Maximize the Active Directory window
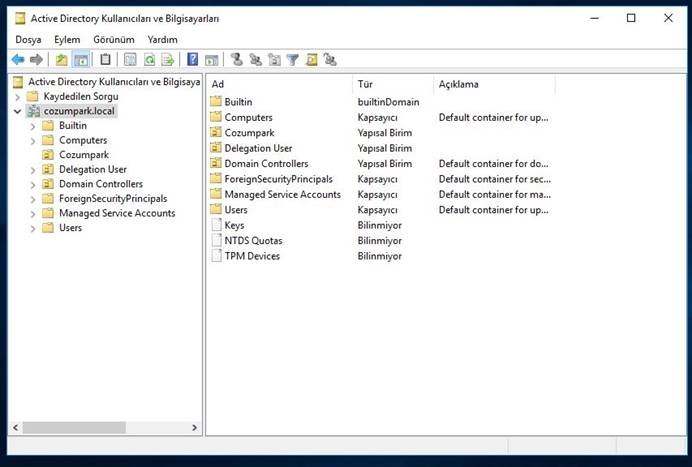692x467 pixels. [x=631, y=18]
